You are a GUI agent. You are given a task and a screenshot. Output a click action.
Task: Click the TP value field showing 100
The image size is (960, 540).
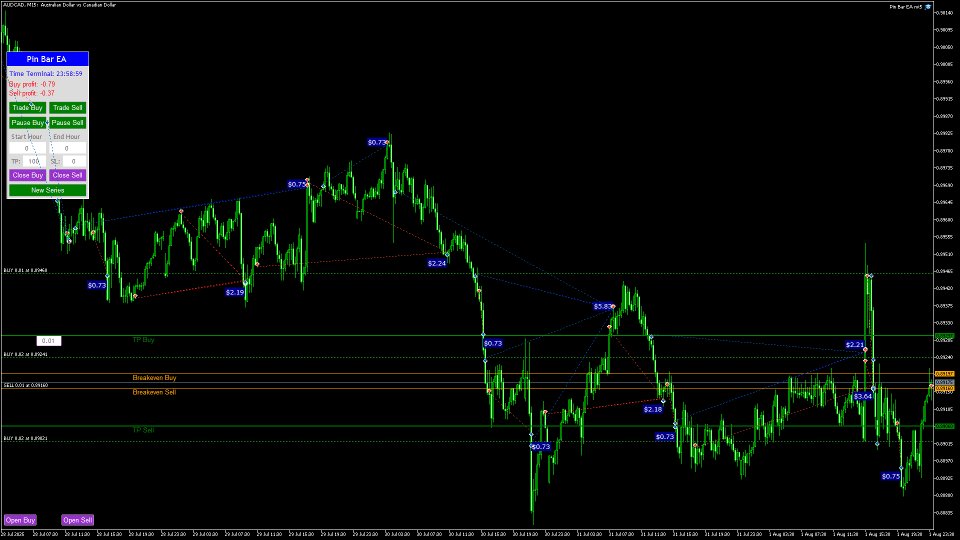[34, 162]
